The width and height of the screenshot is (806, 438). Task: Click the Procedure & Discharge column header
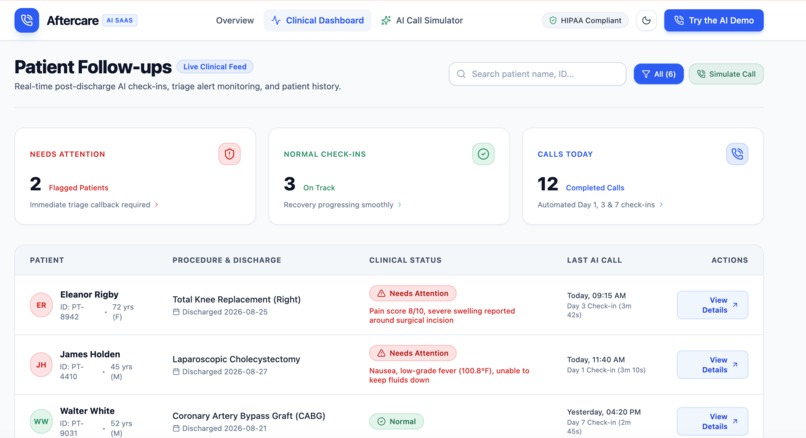click(227, 260)
